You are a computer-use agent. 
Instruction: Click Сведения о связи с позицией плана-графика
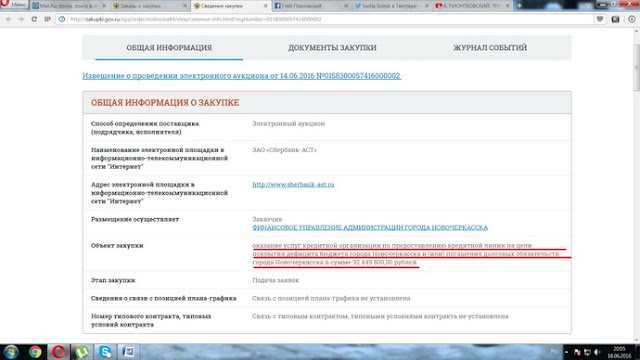tap(163, 298)
